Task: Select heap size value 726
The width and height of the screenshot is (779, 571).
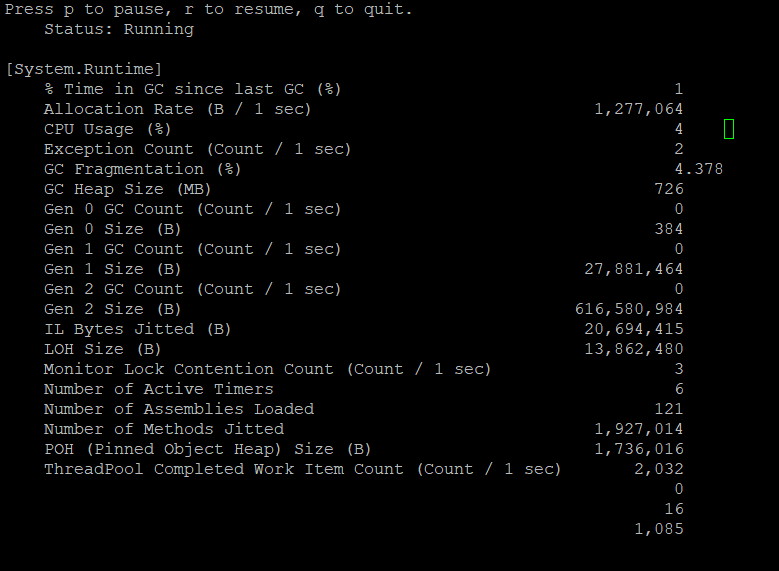Action: click(669, 189)
